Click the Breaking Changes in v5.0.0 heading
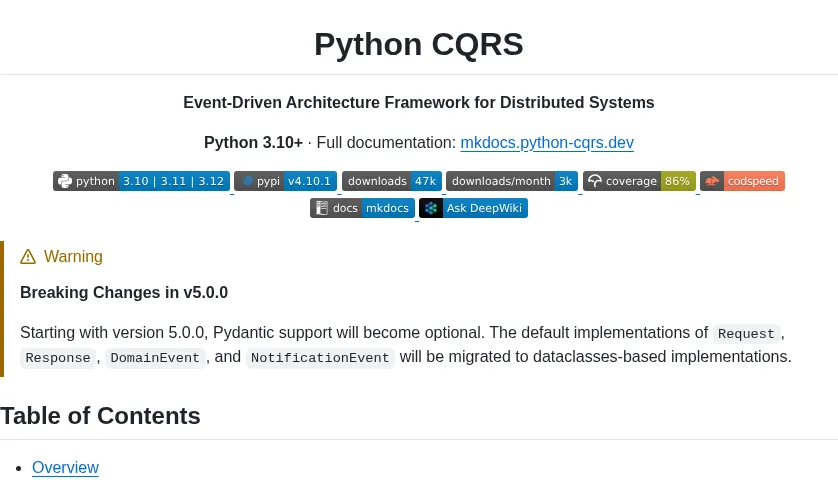 [x=124, y=292]
